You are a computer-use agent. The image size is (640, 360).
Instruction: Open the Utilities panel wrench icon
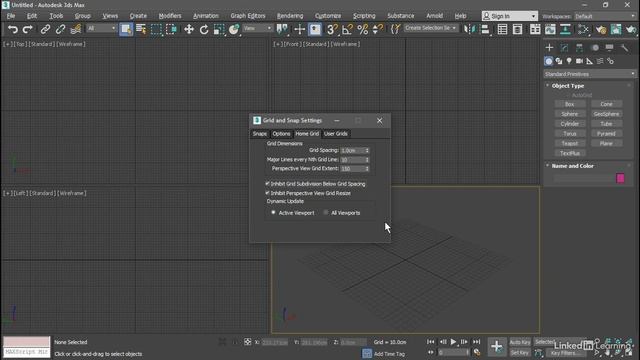(624, 48)
